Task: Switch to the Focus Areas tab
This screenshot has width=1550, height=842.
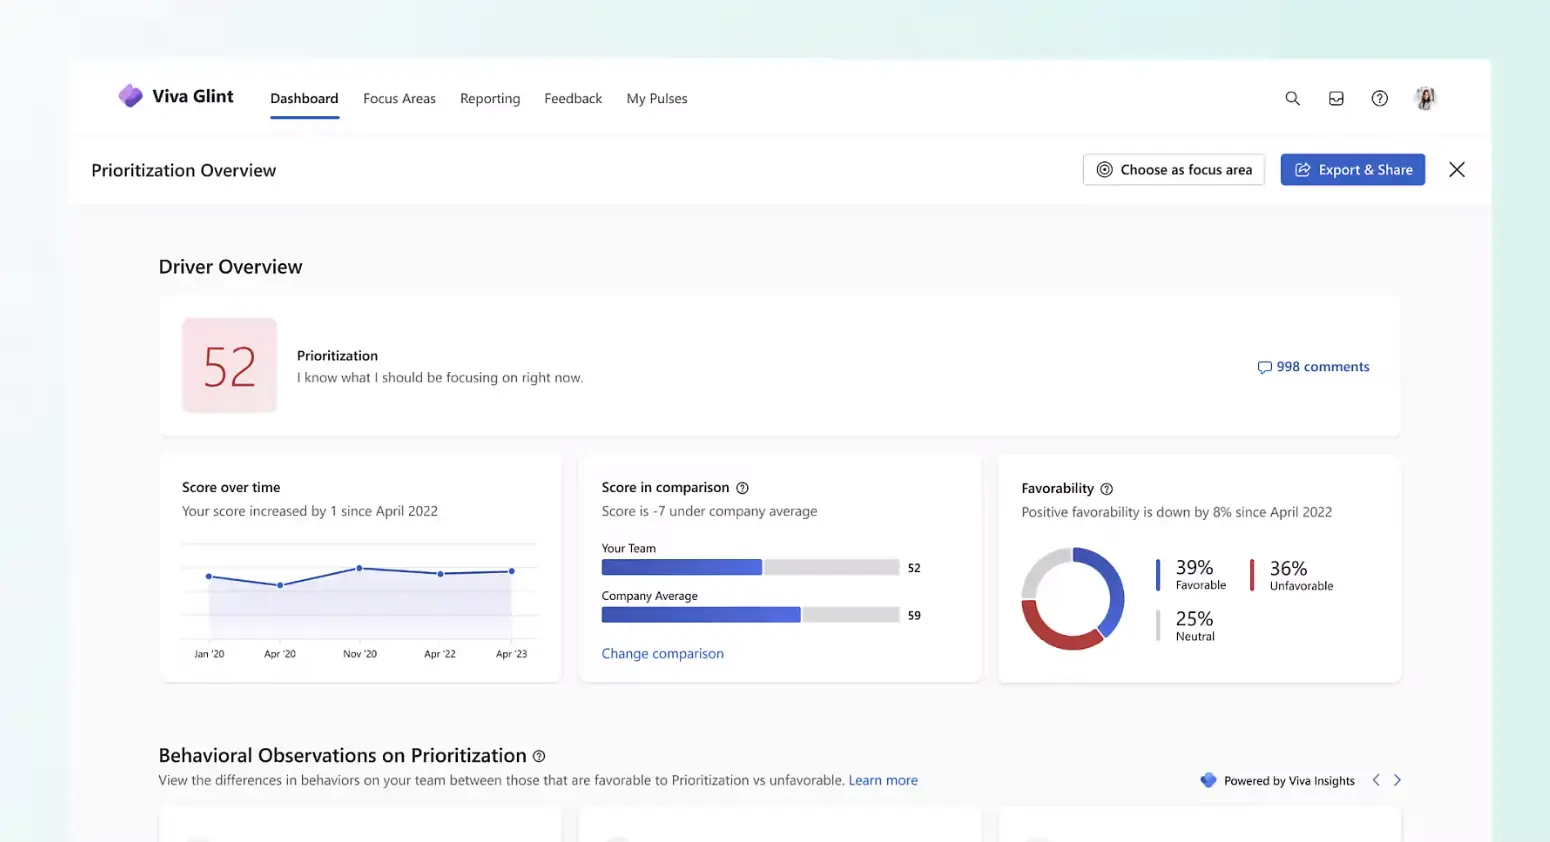Action: coord(399,98)
